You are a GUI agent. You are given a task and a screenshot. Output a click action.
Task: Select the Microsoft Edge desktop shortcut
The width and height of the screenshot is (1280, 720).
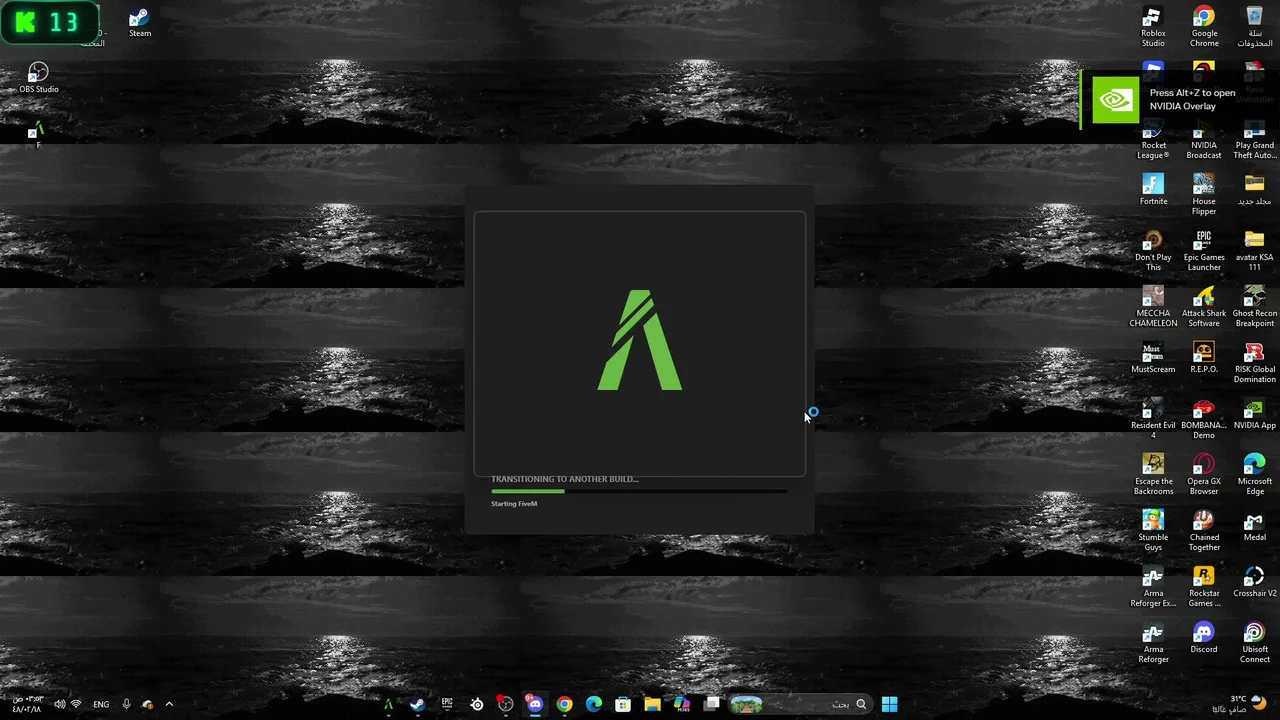(1255, 475)
